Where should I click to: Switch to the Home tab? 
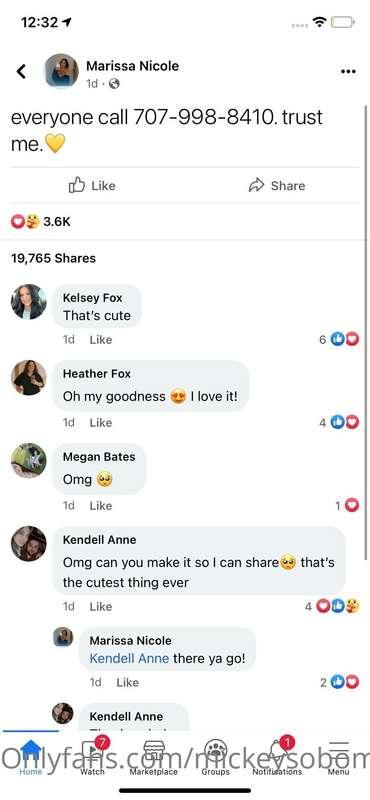pos(31,752)
